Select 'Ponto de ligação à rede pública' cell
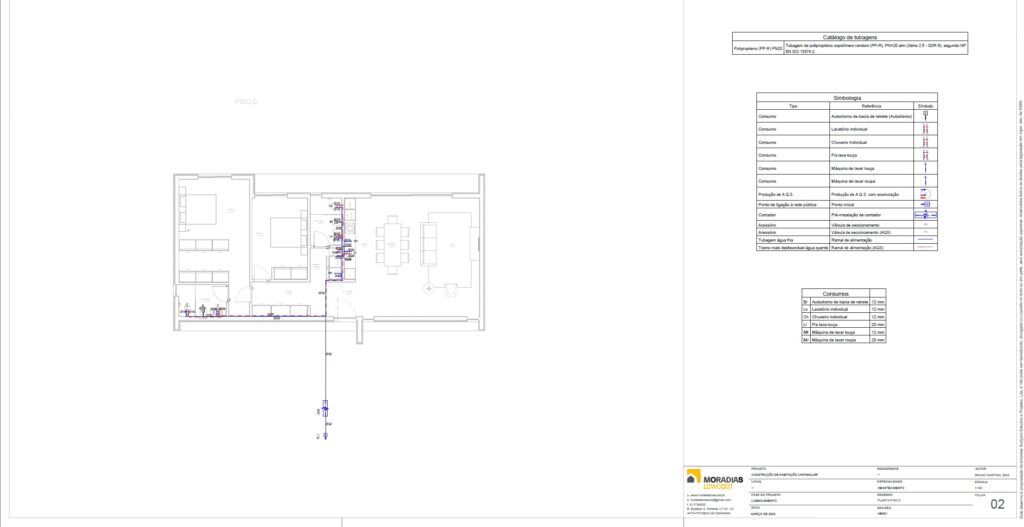This screenshot has height=527, width=1024. [793, 204]
